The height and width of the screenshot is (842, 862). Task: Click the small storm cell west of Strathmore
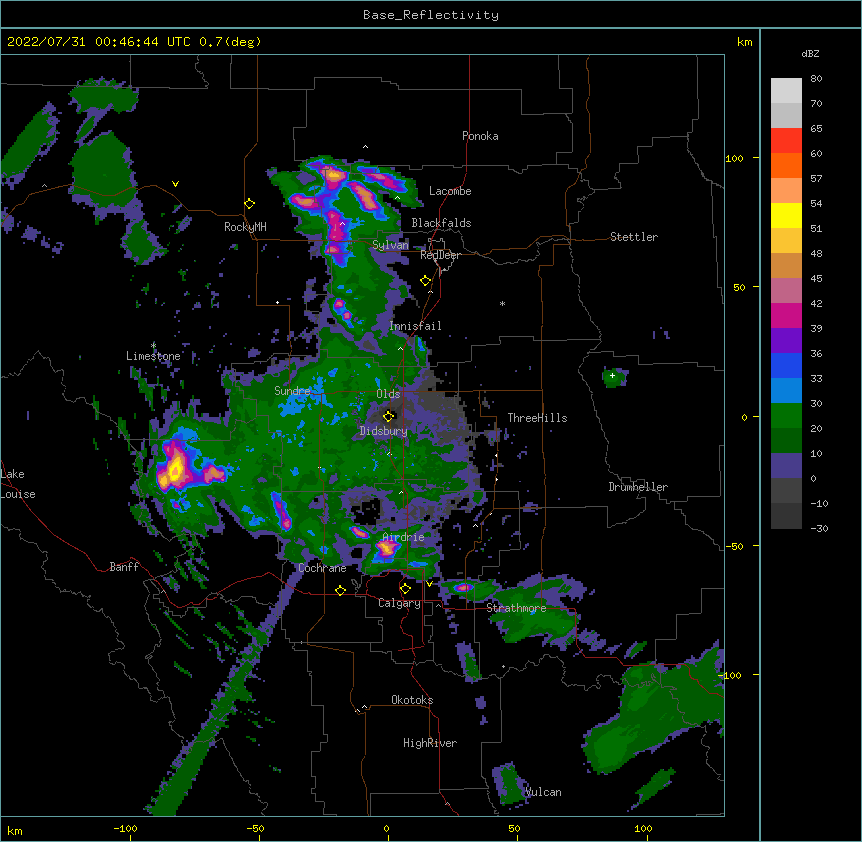click(463, 588)
